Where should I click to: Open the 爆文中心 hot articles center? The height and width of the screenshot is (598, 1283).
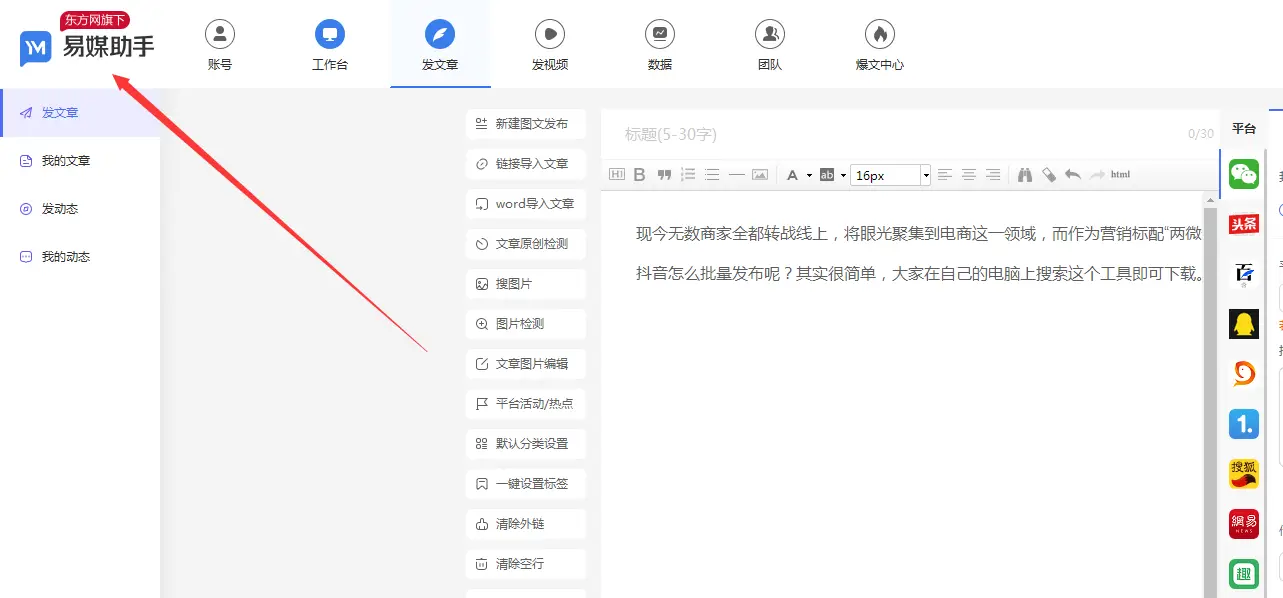[x=880, y=46]
